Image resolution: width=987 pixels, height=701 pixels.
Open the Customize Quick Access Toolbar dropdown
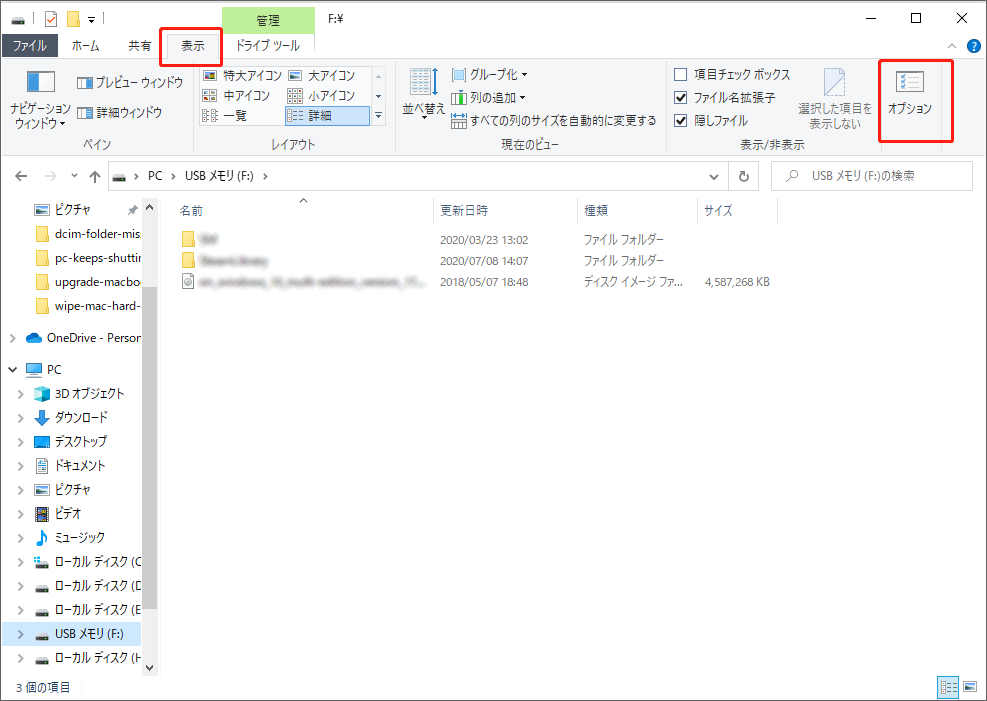91,20
